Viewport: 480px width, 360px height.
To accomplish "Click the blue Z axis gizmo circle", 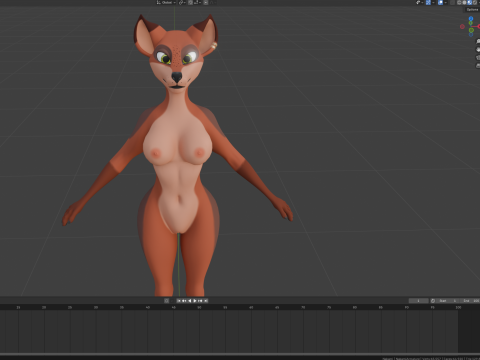I will pos(471,19).
